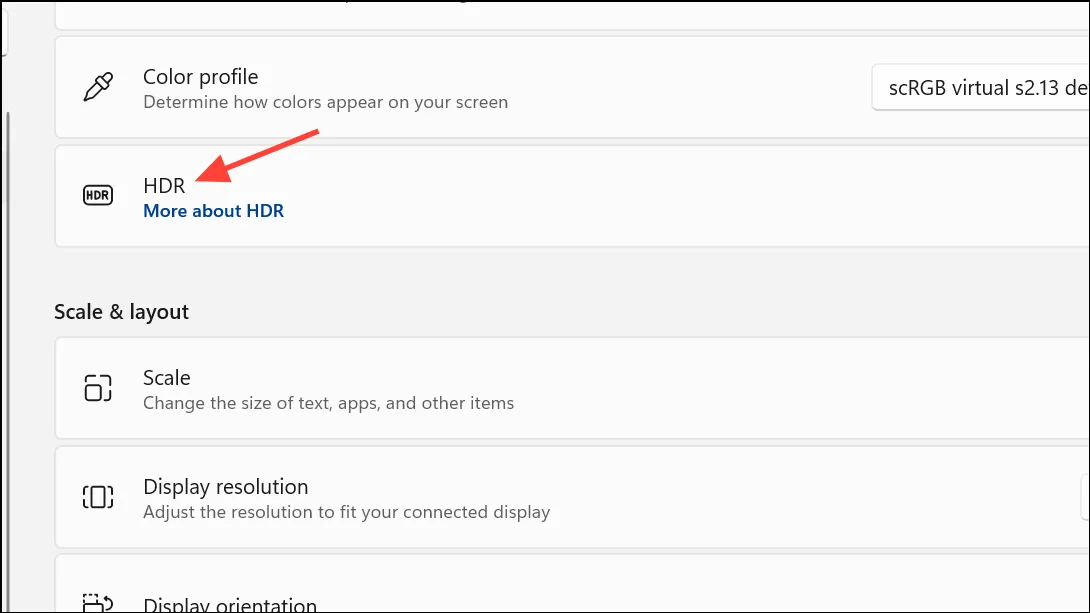
Task: Click the Color profile eyedropper icon
Action: 98,87
